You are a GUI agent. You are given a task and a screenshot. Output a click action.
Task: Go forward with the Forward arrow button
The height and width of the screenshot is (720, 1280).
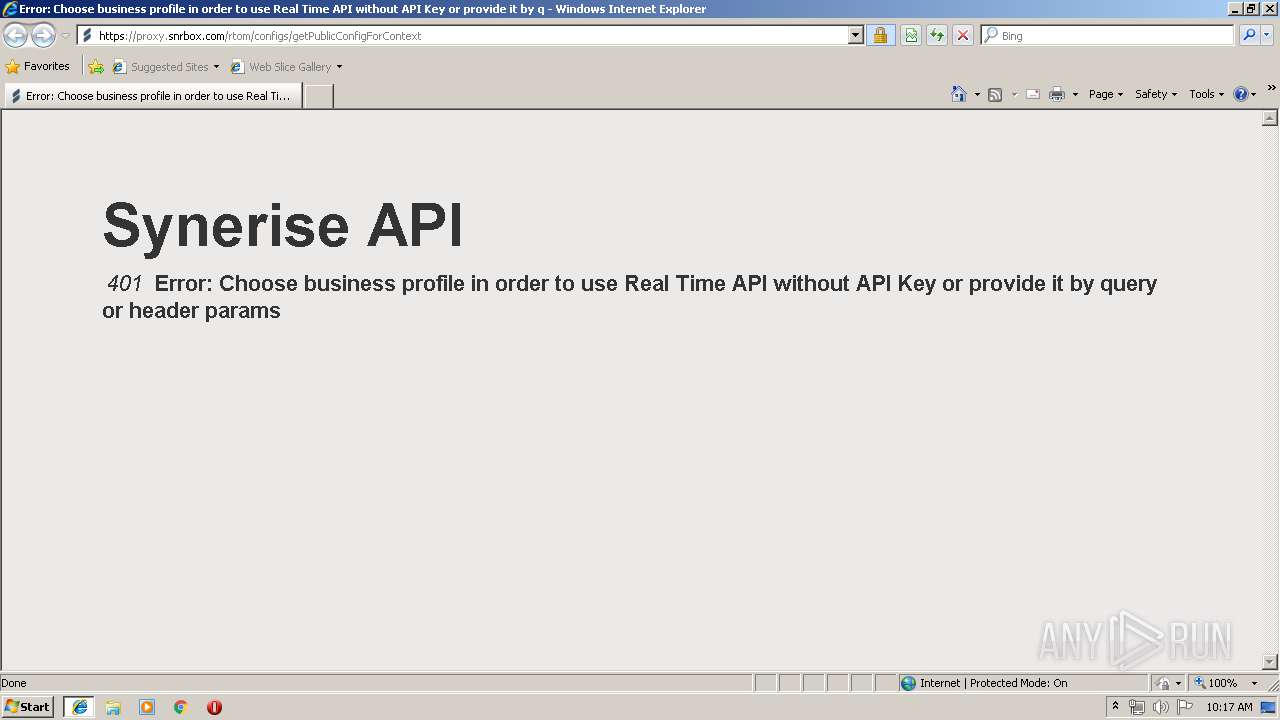pyautogui.click(x=43, y=36)
